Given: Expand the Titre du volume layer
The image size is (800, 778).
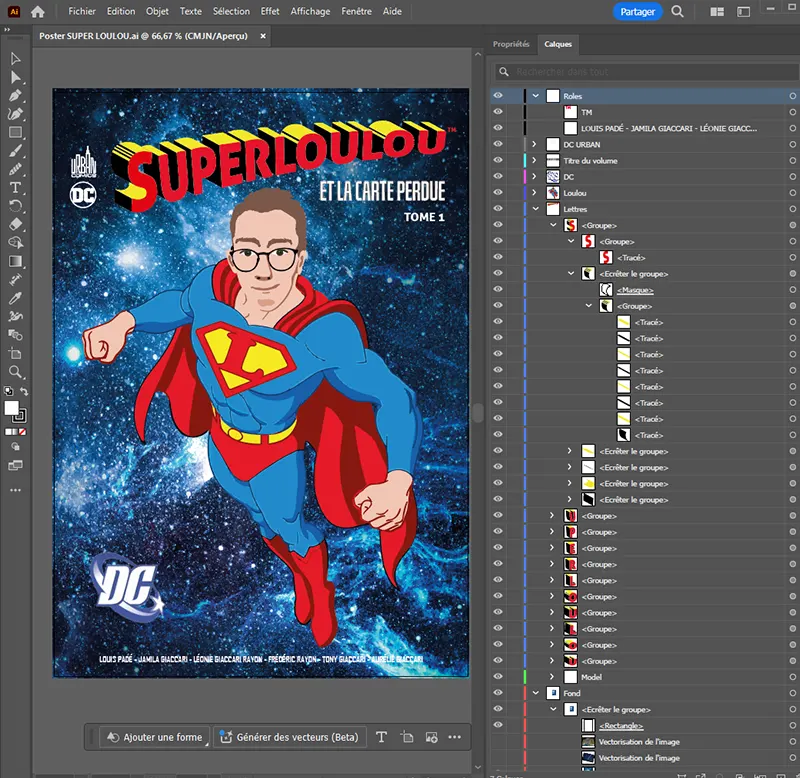Looking at the screenshot, I should (534, 160).
